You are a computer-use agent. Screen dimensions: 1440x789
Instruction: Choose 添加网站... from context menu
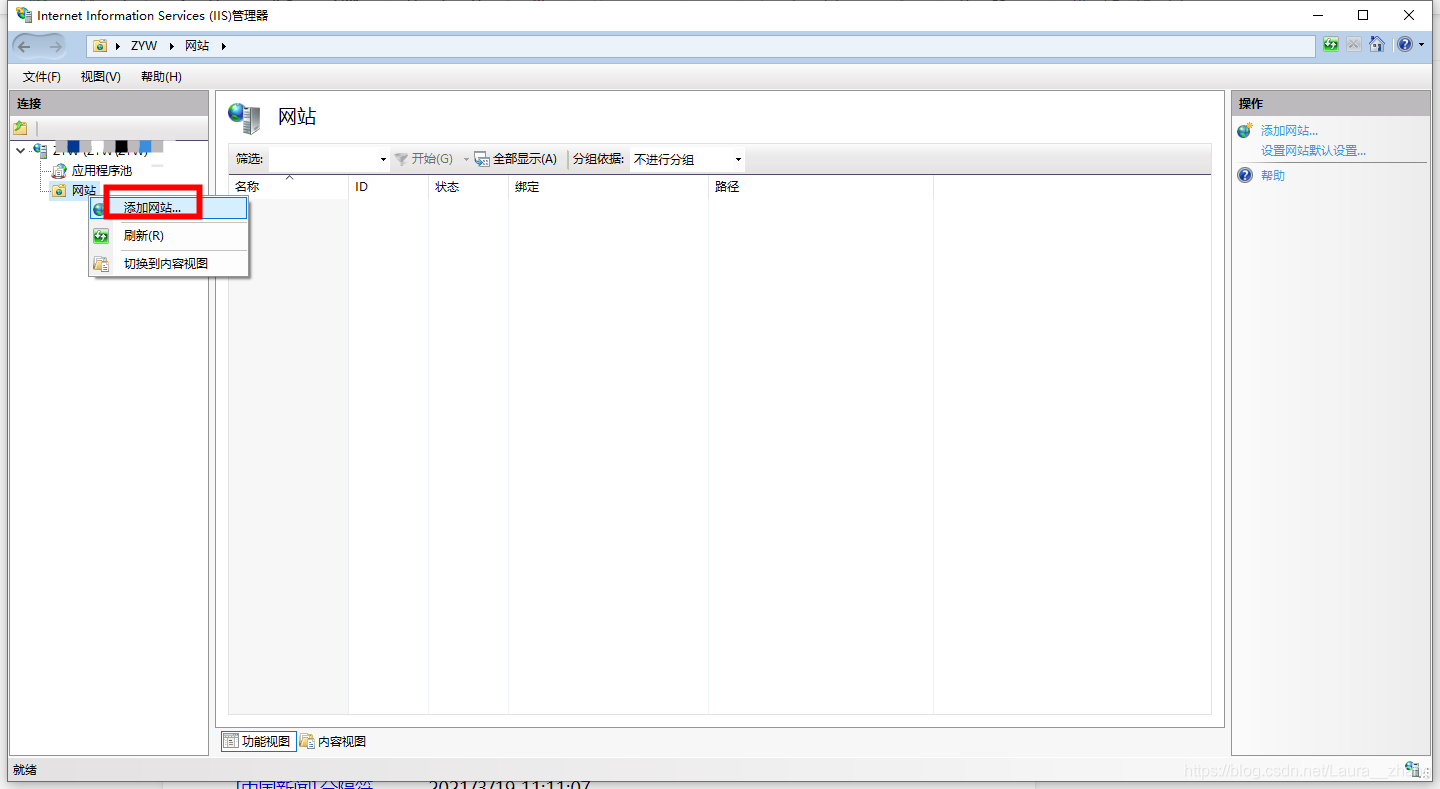click(168, 208)
